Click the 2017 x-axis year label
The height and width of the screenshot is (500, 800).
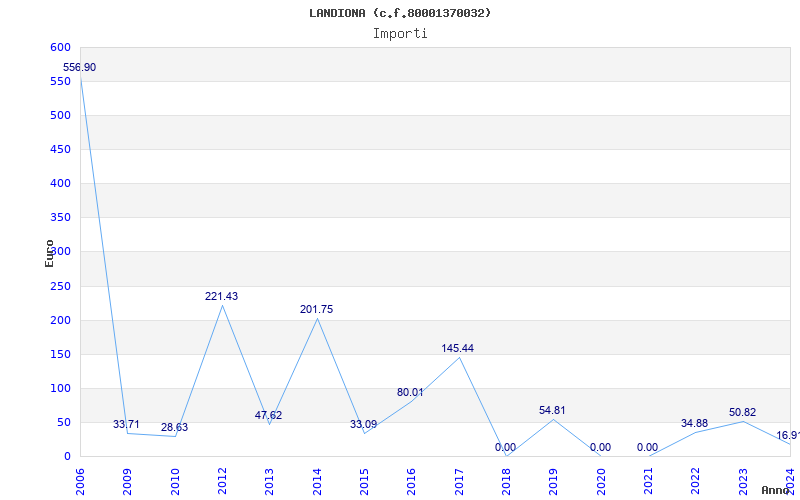tap(459, 482)
